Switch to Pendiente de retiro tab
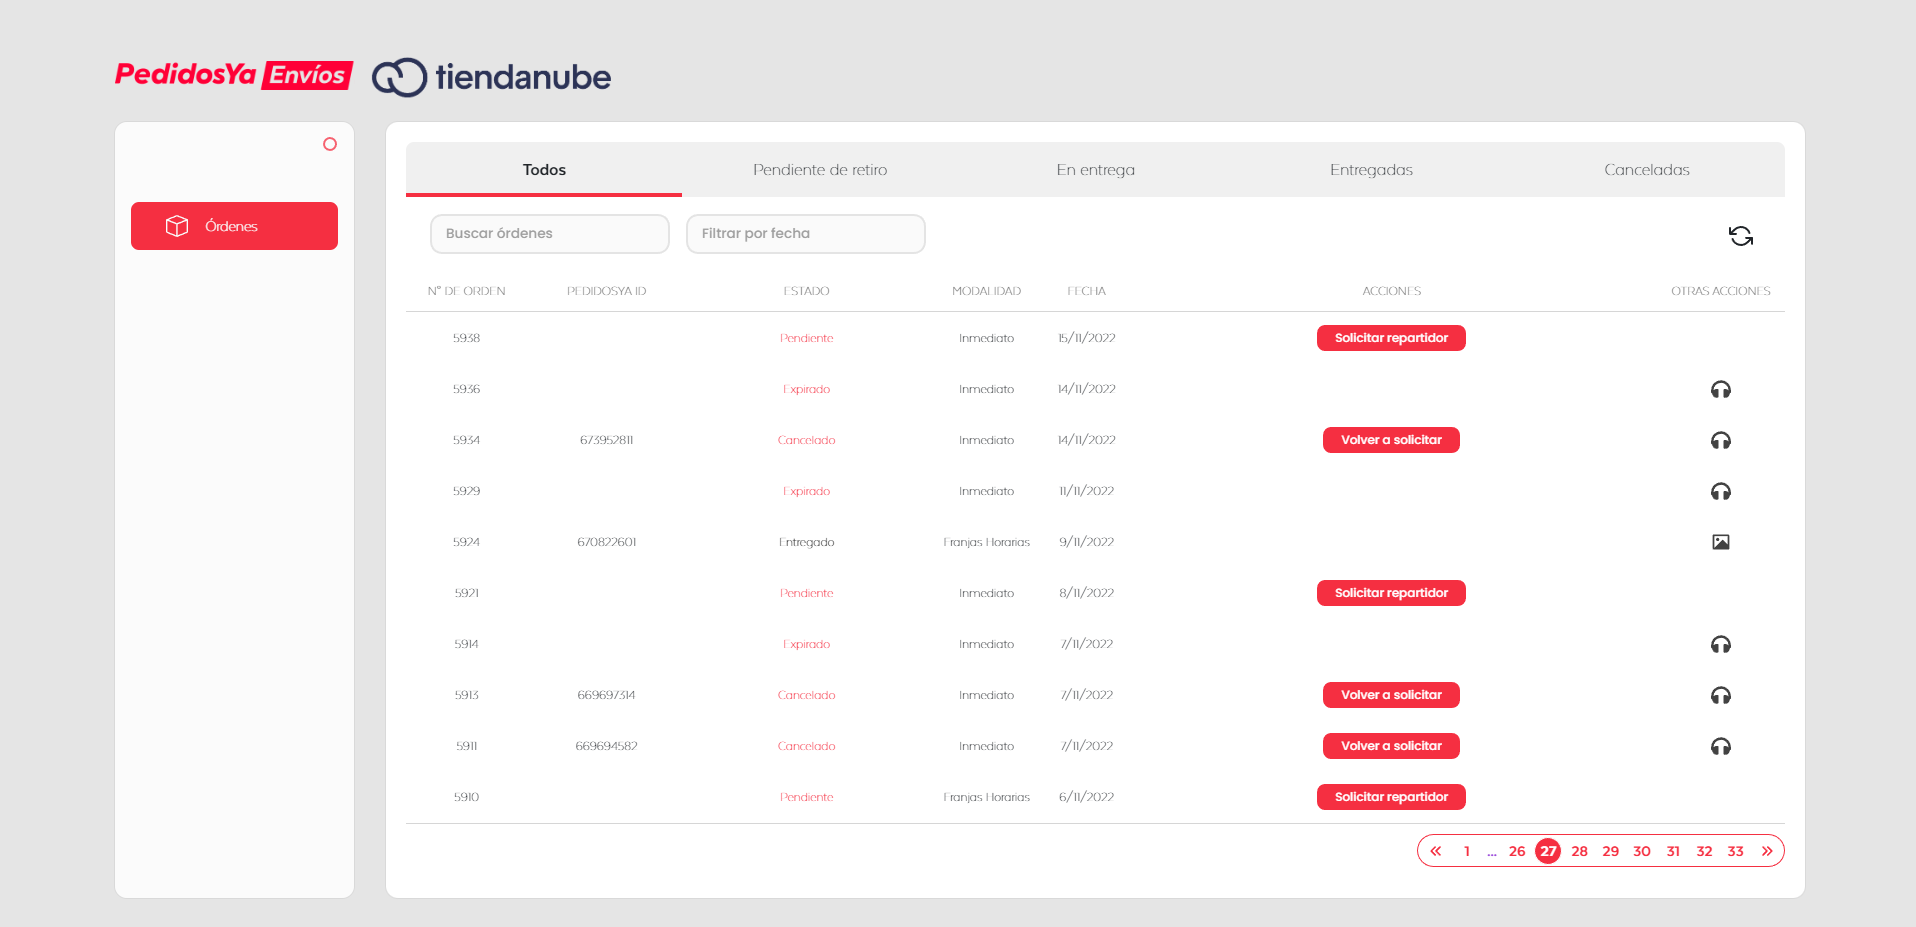1916x927 pixels. [820, 170]
